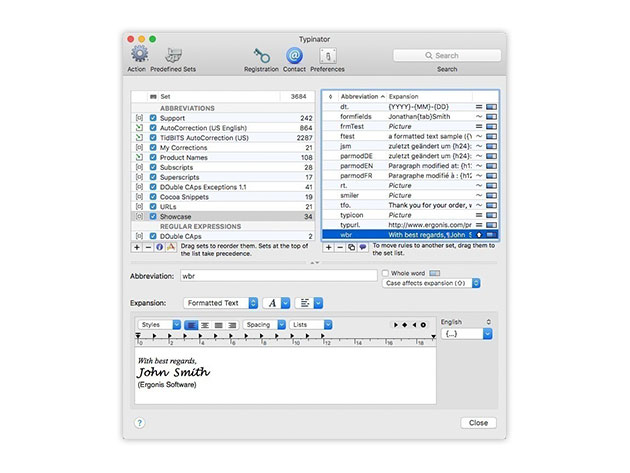Select center tab stop diamond marker
The image size is (630, 473).
point(405,325)
